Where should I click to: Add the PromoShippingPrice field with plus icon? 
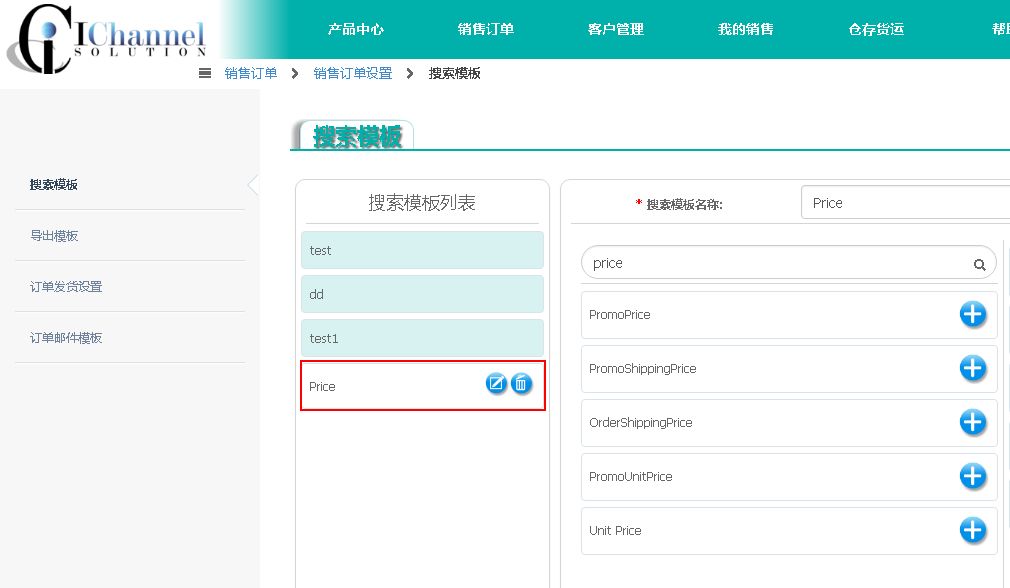point(973,368)
